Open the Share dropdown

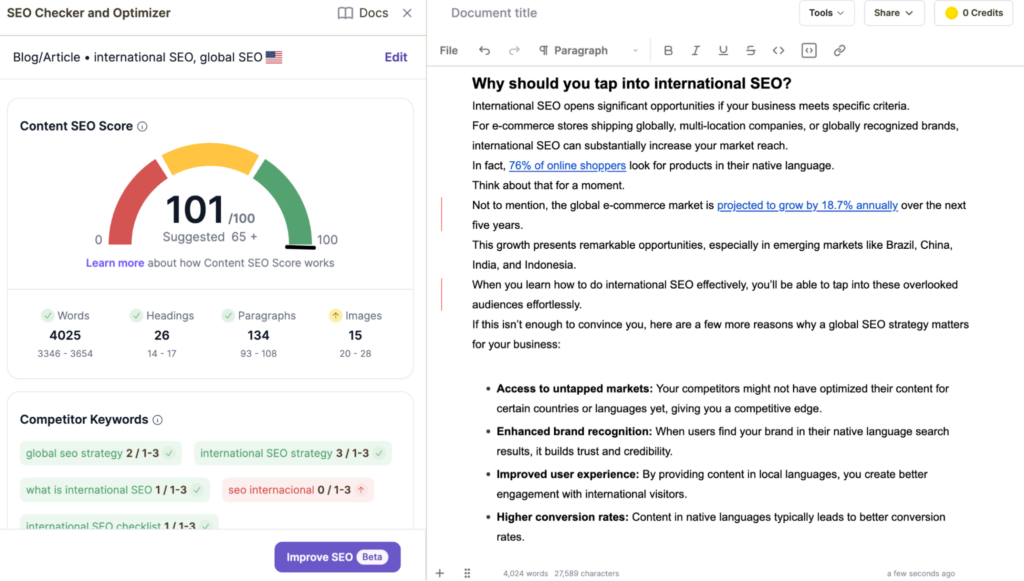893,13
